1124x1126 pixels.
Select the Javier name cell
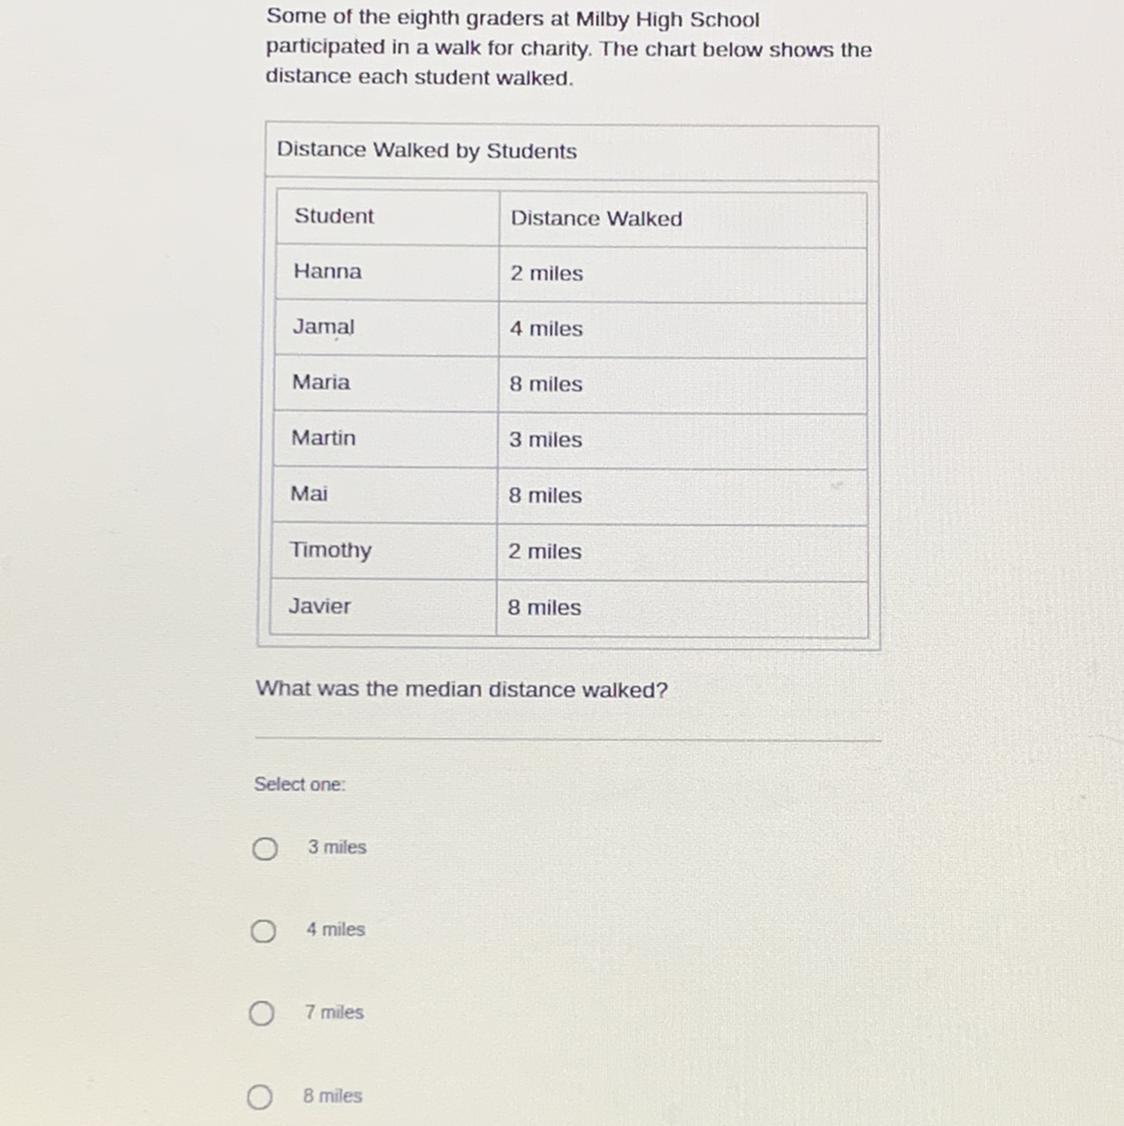coord(383,607)
